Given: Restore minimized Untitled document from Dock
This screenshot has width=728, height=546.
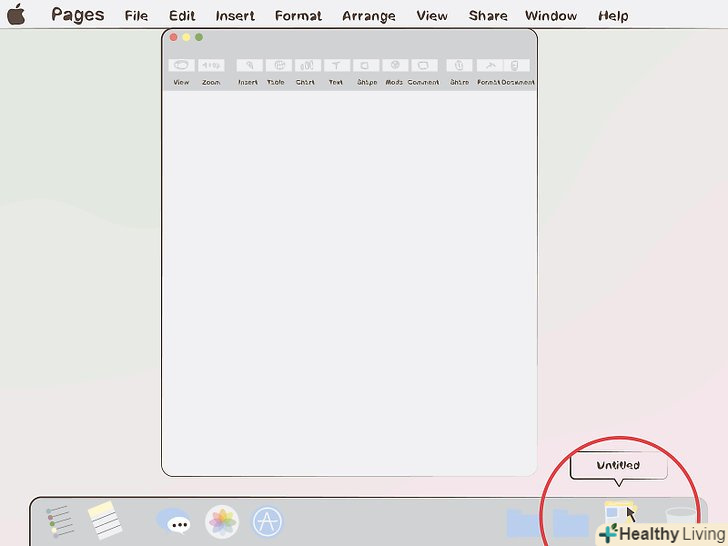Looking at the screenshot, I should (x=620, y=514).
